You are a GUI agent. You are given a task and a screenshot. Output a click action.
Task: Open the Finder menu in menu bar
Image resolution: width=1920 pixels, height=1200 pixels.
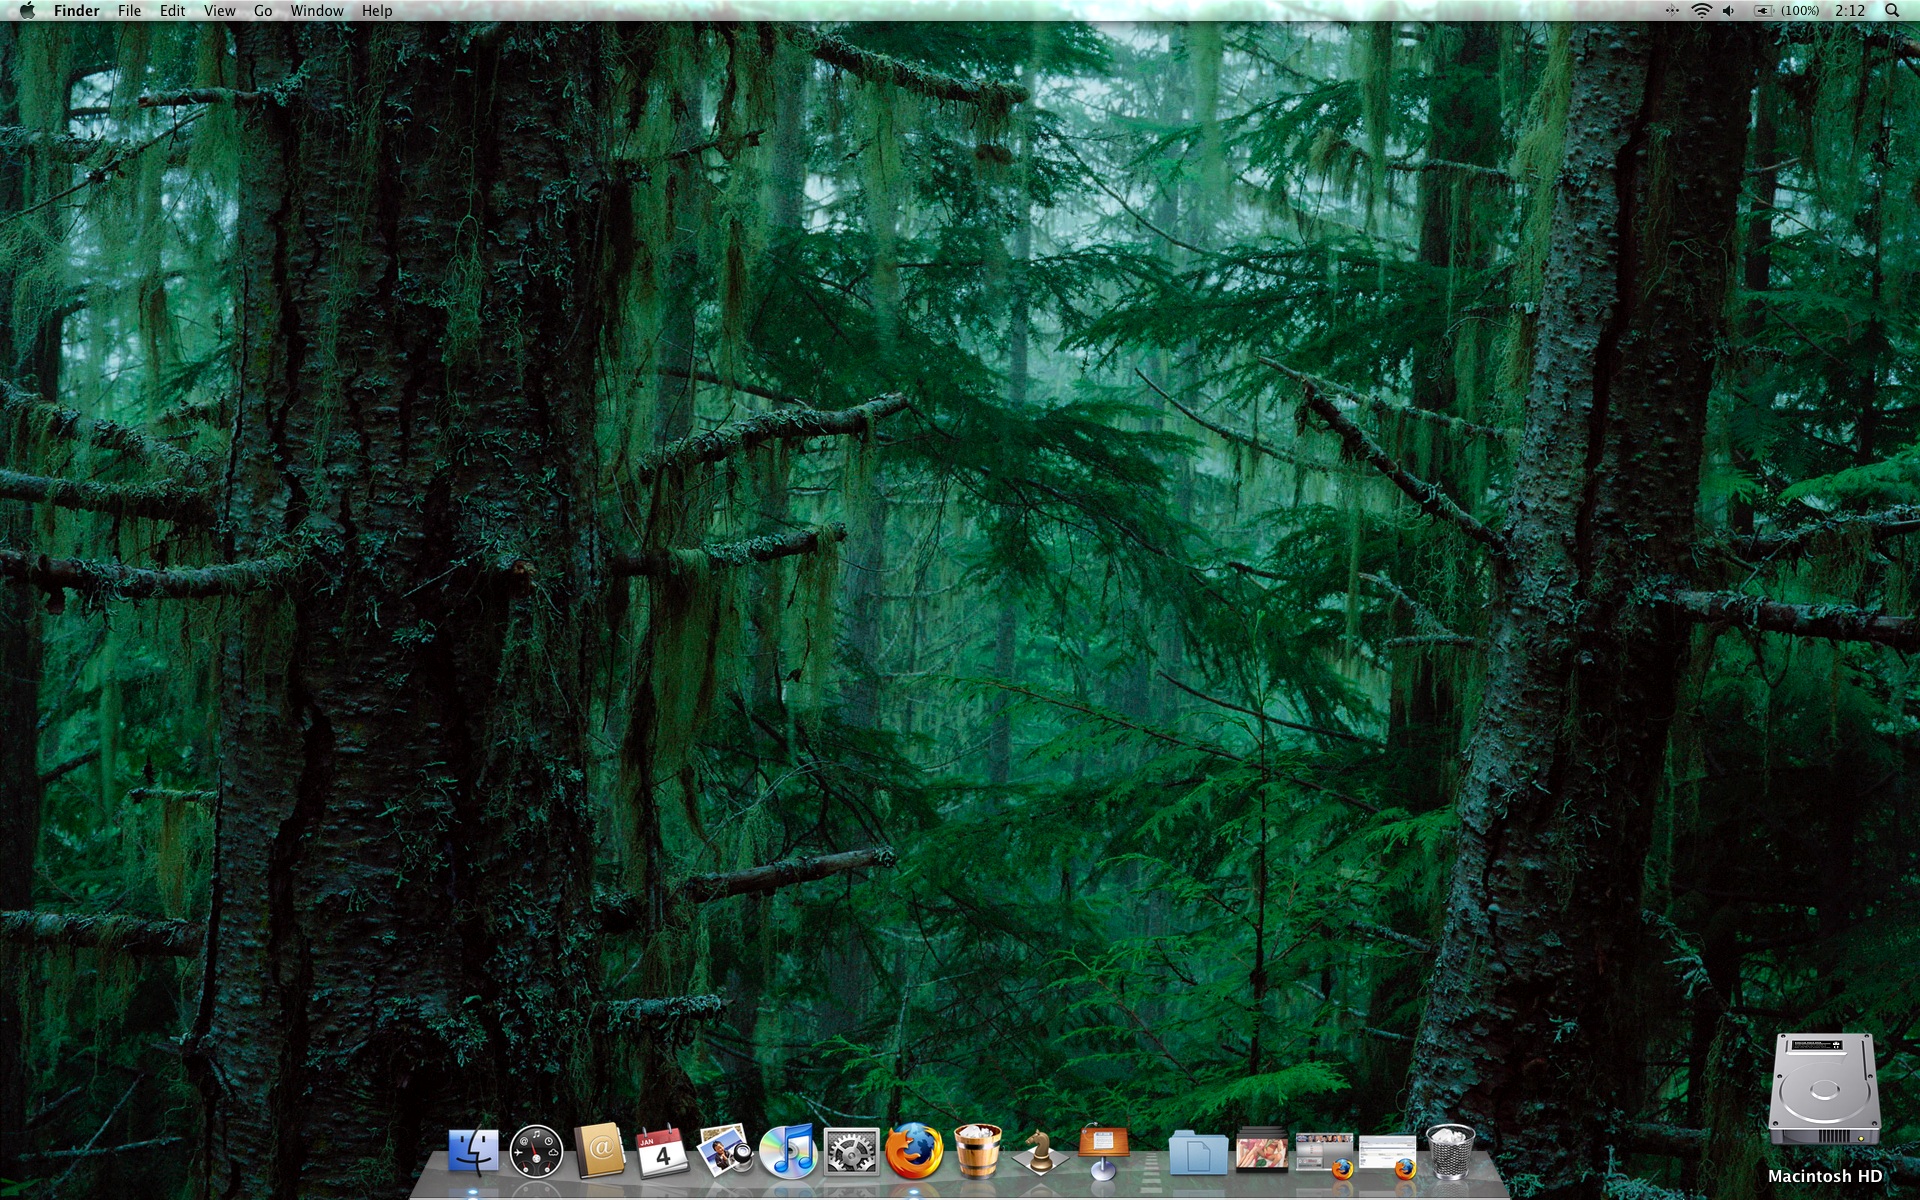coord(76,10)
